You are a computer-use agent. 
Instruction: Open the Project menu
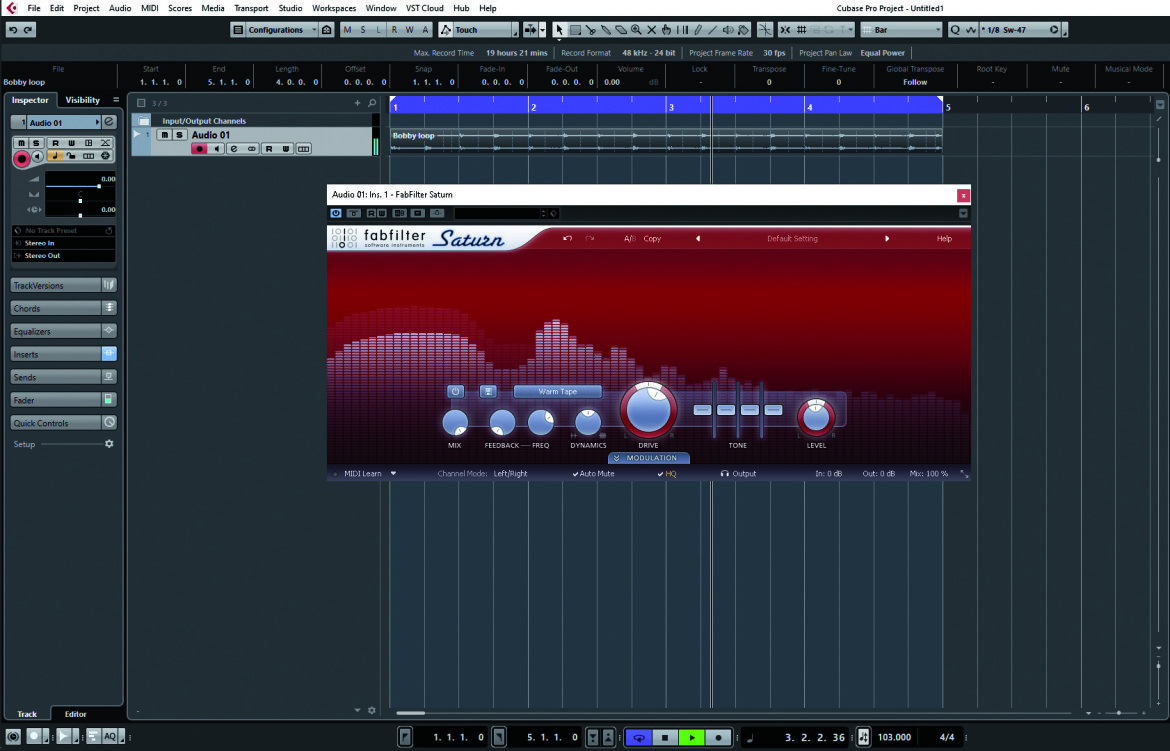[86, 8]
